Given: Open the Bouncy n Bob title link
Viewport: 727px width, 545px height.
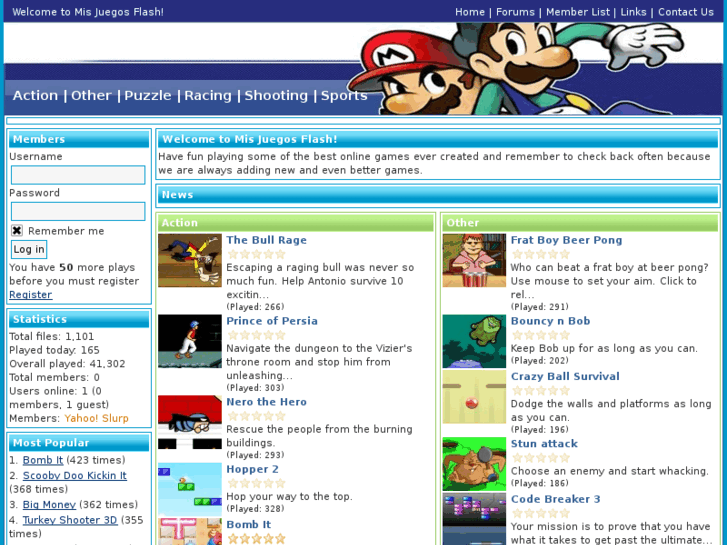Looking at the screenshot, I should (550, 321).
